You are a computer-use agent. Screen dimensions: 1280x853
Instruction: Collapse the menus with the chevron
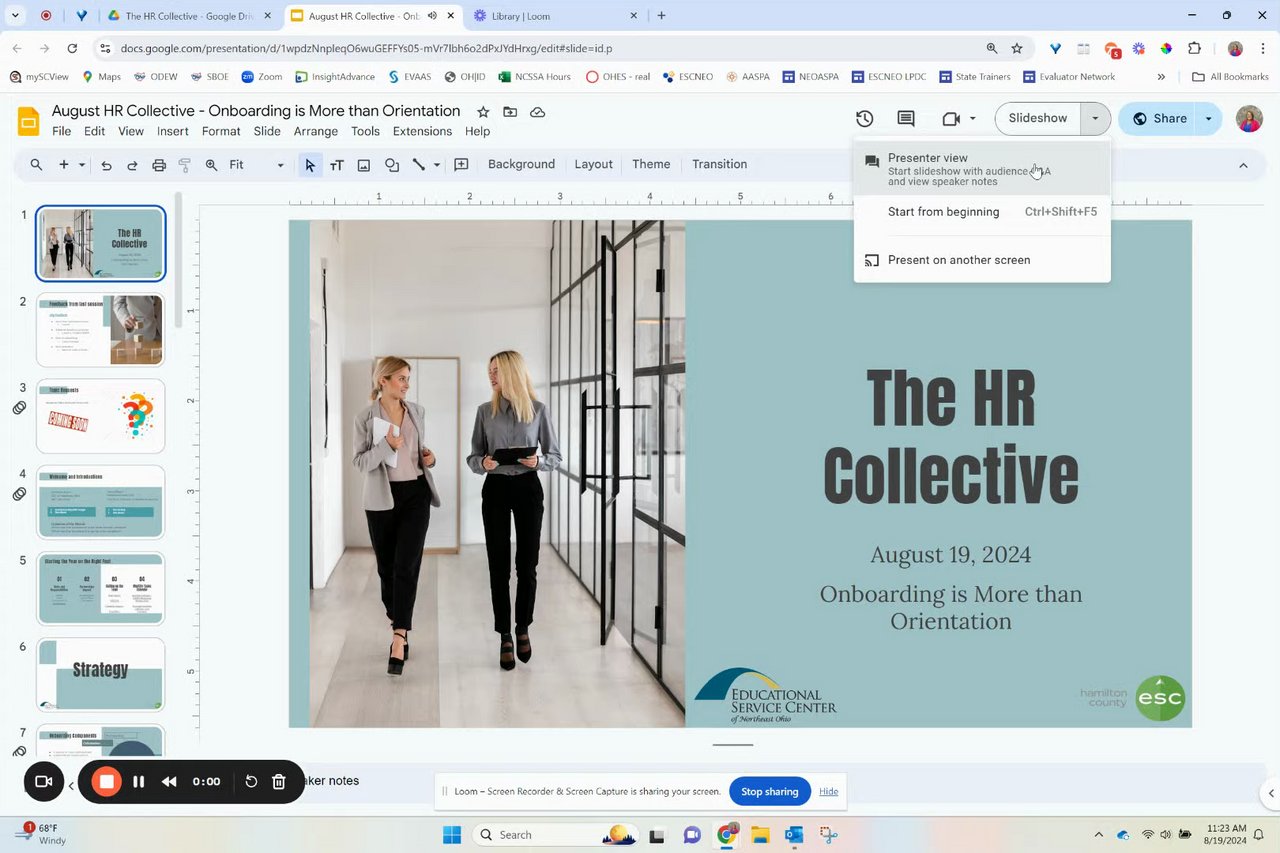(x=1243, y=165)
